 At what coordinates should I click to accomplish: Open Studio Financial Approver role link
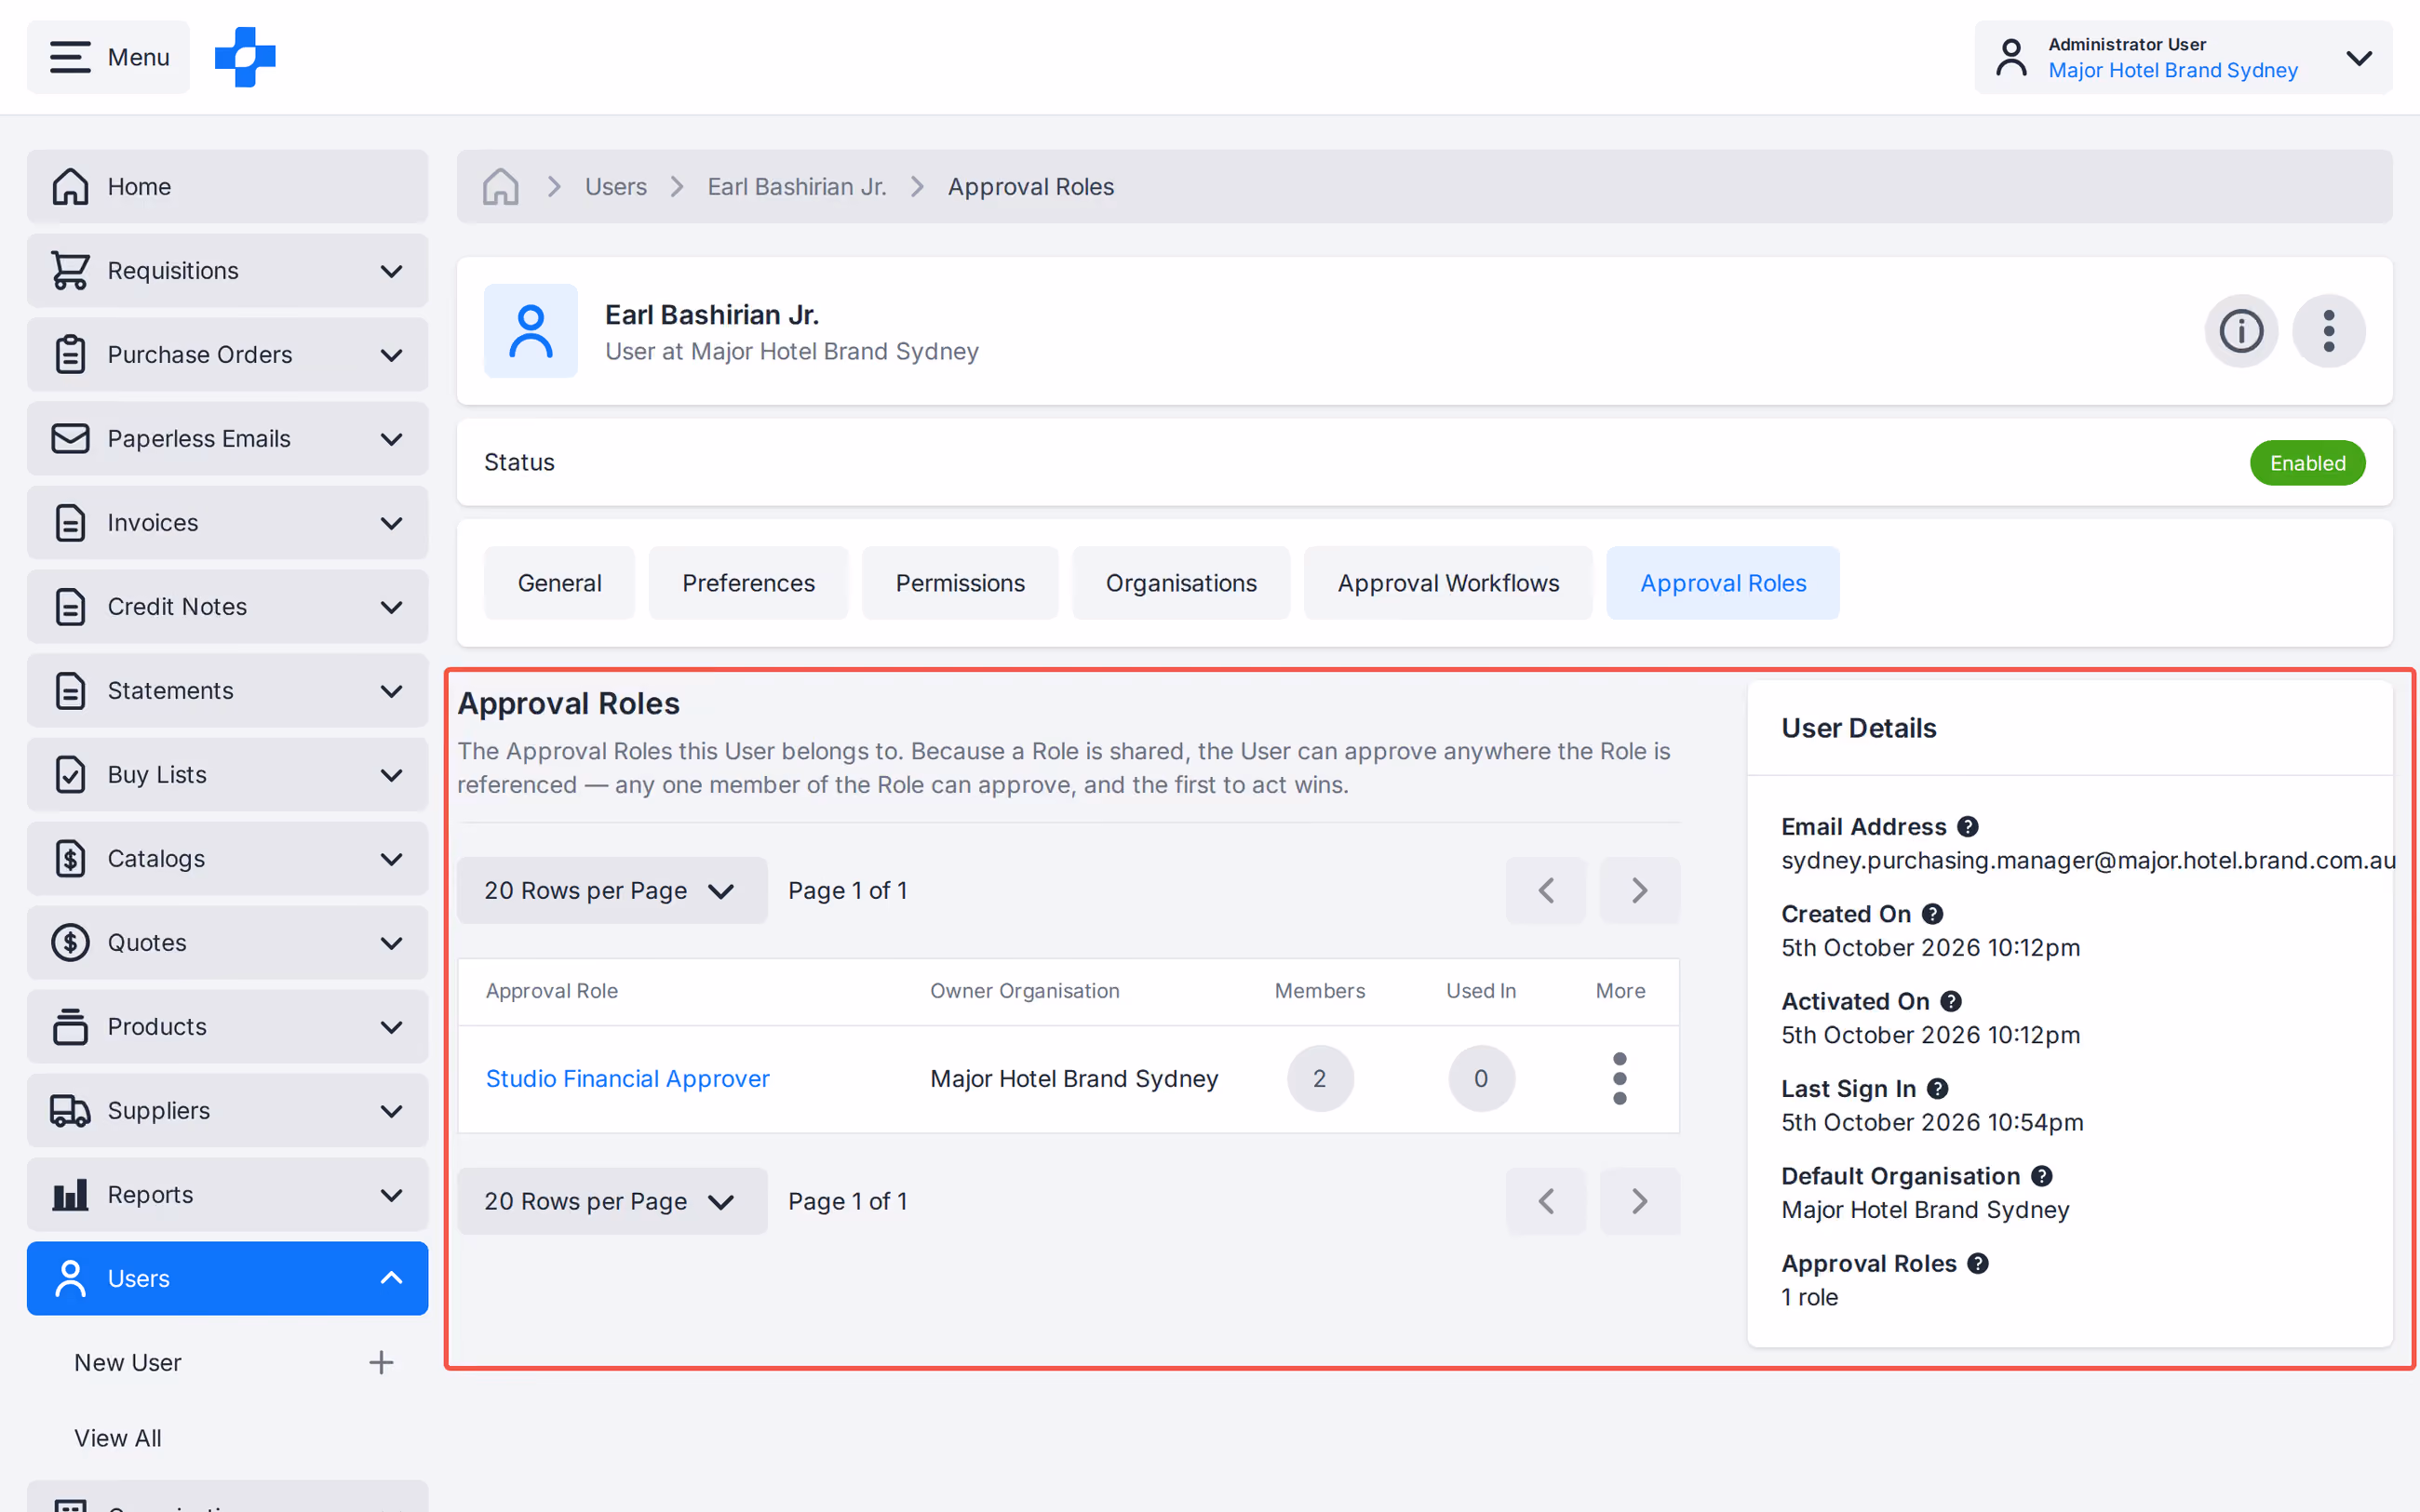[627, 1079]
